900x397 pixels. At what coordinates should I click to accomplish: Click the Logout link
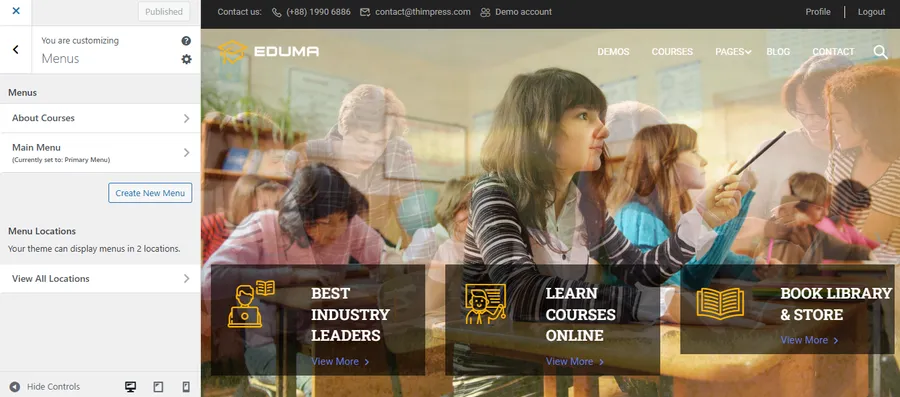[x=871, y=11]
